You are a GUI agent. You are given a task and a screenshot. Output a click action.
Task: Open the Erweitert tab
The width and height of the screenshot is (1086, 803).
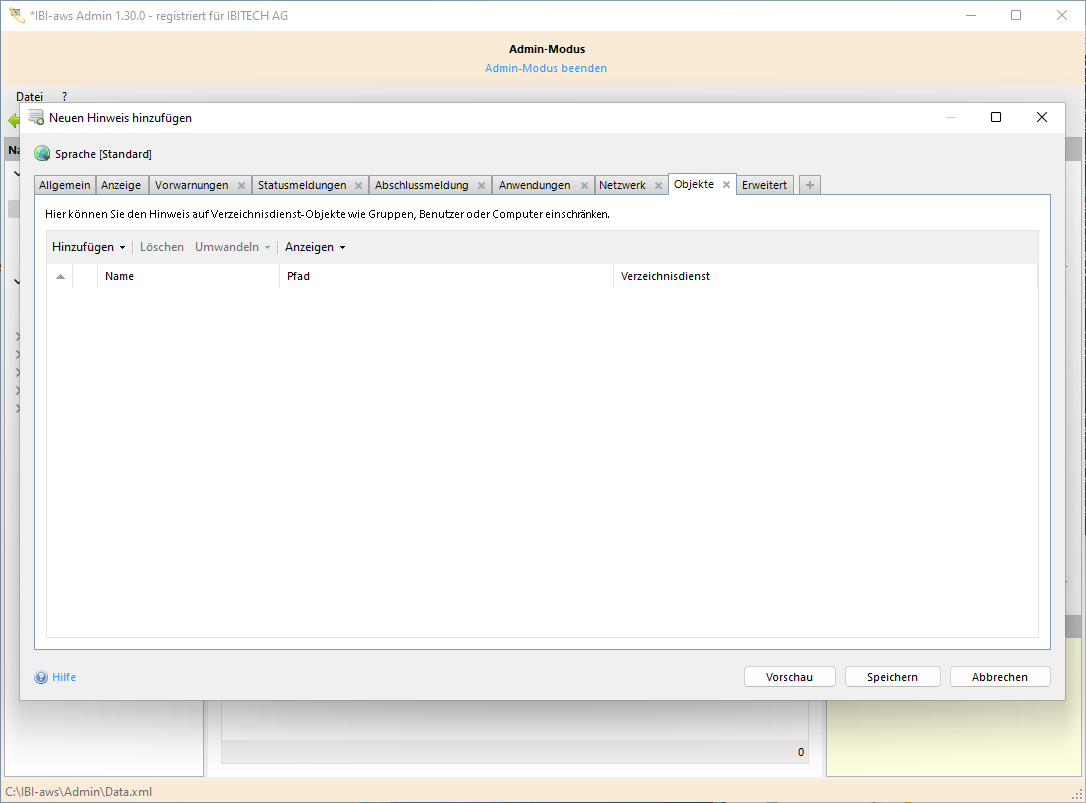pos(765,185)
